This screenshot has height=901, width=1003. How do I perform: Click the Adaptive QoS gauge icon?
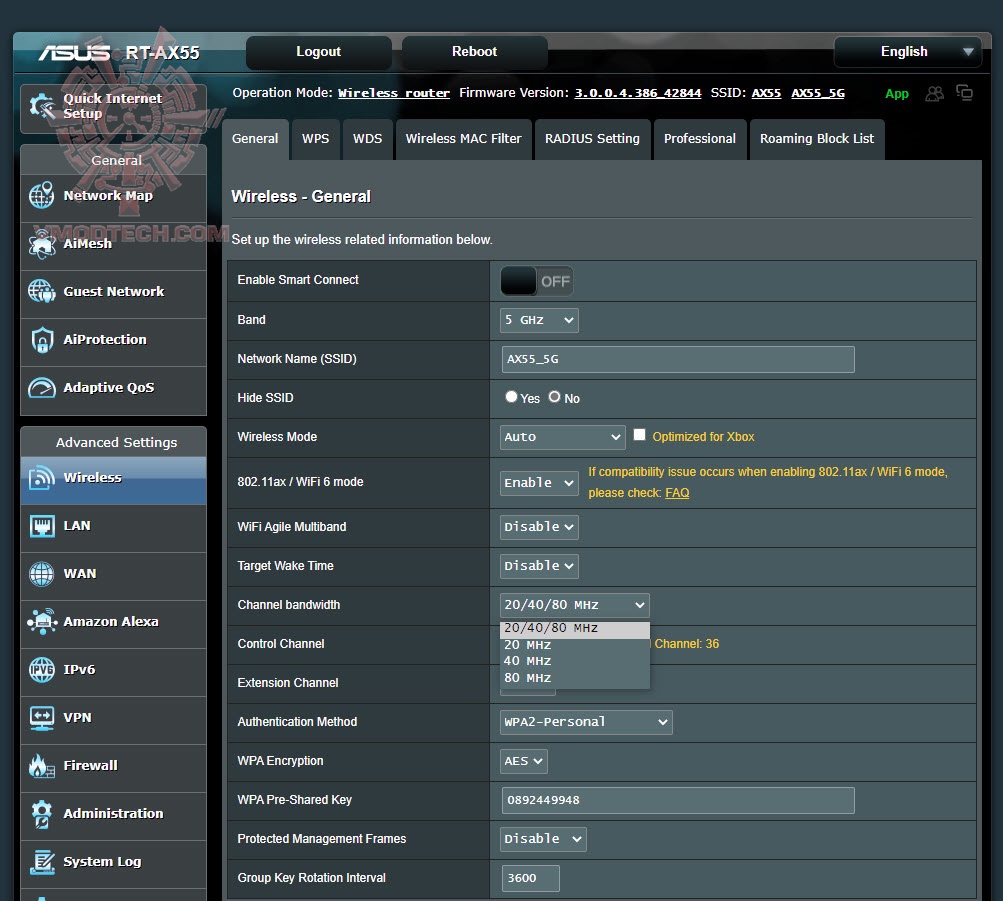[x=42, y=388]
